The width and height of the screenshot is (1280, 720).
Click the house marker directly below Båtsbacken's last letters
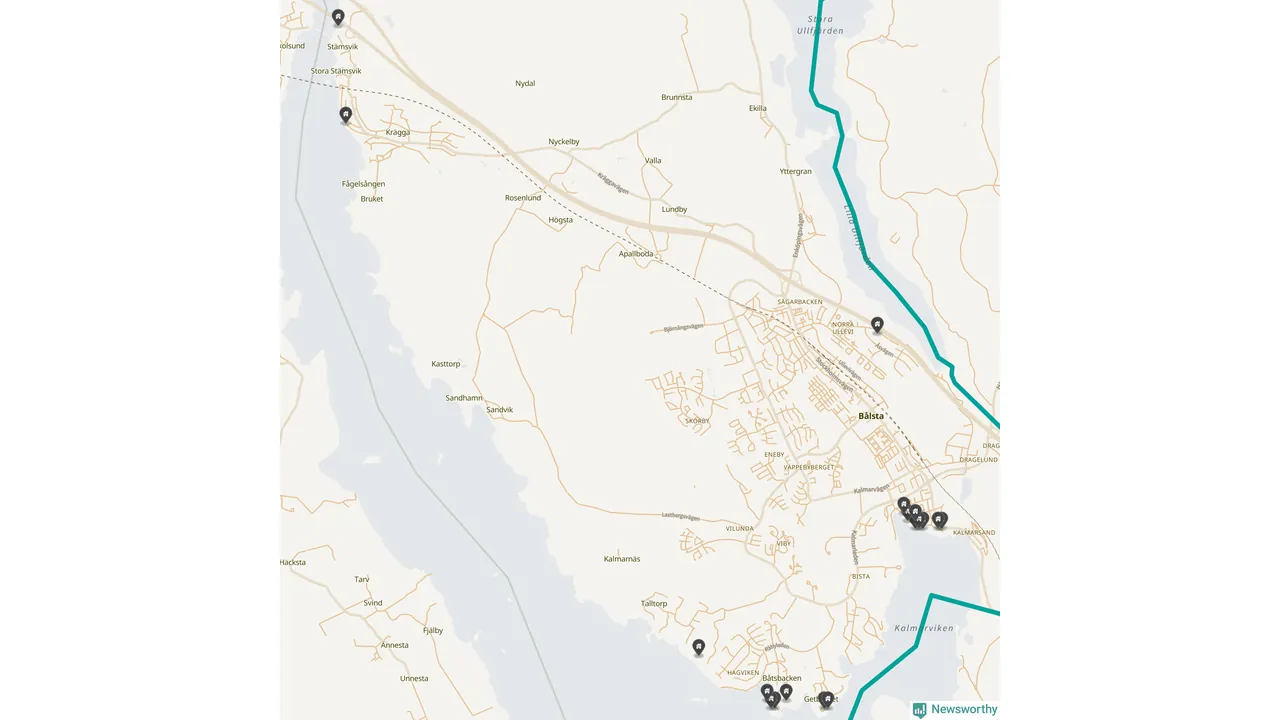(786, 691)
